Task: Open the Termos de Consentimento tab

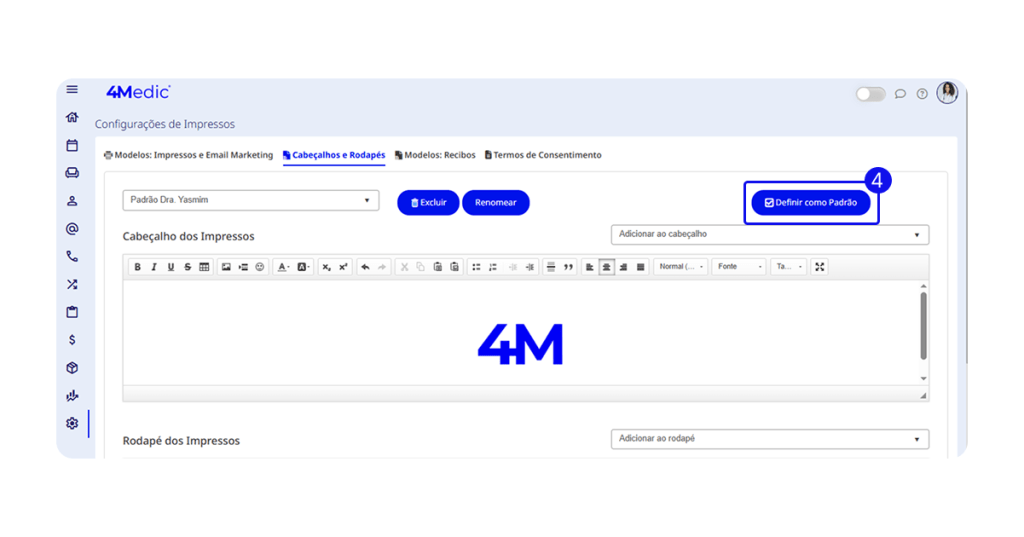Action: point(543,155)
